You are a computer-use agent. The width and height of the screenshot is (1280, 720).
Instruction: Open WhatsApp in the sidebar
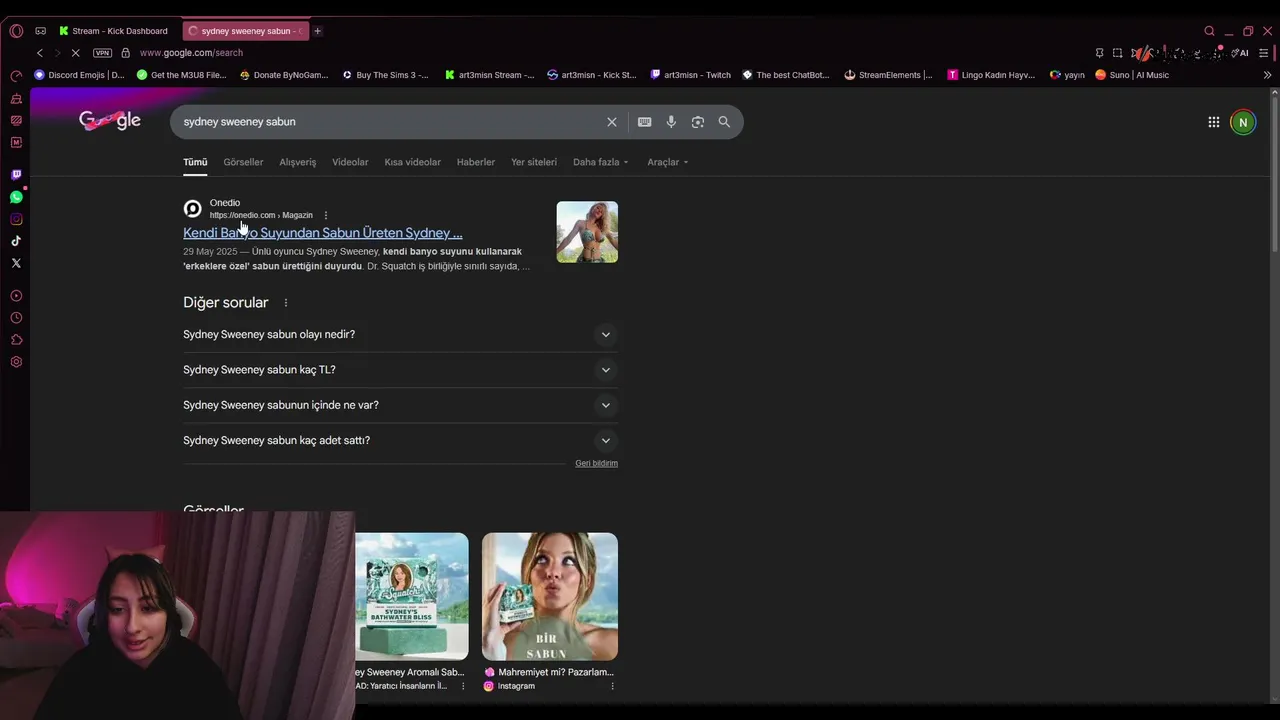pyautogui.click(x=16, y=197)
